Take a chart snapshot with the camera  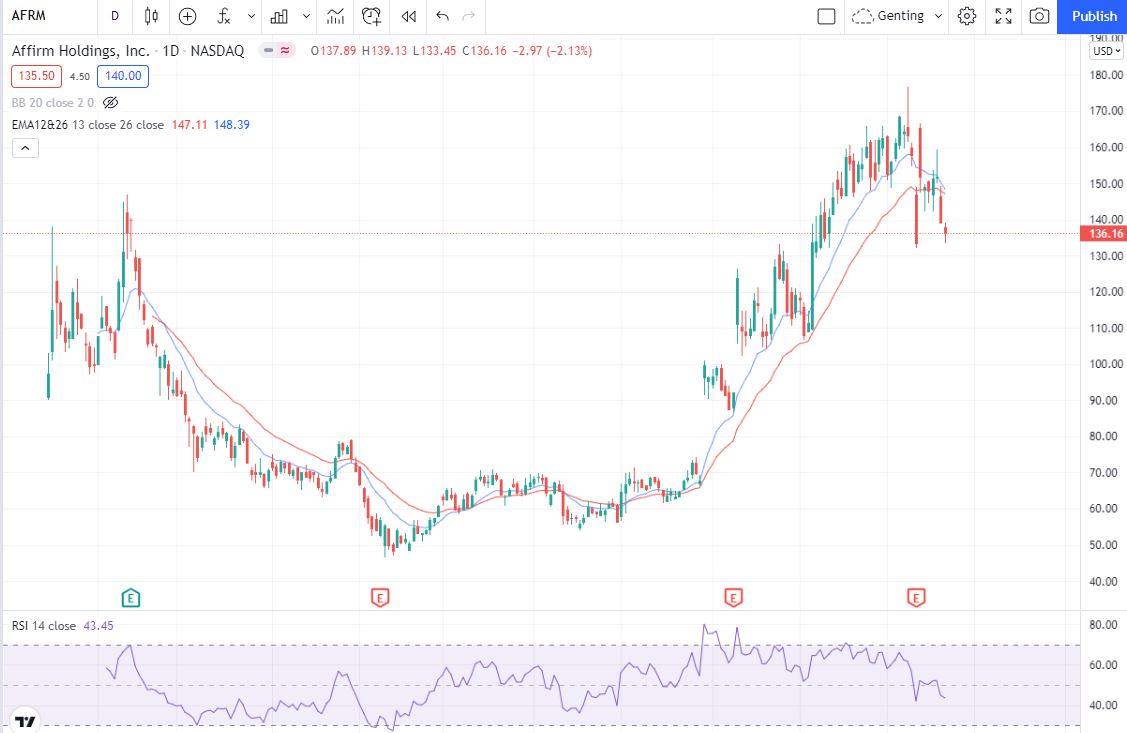pos(1039,16)
